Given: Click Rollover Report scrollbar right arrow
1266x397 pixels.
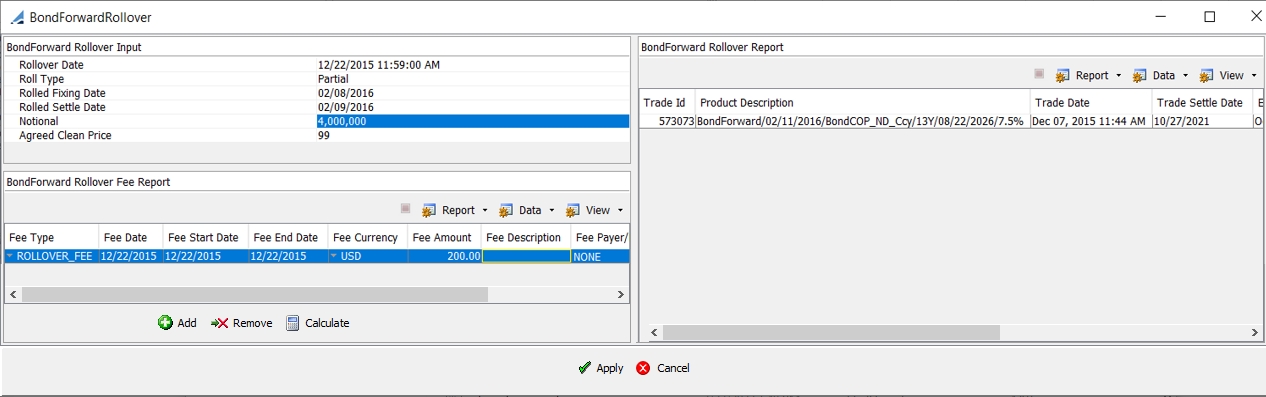Looking at the screenshot, I should [x=1255, y=332].
